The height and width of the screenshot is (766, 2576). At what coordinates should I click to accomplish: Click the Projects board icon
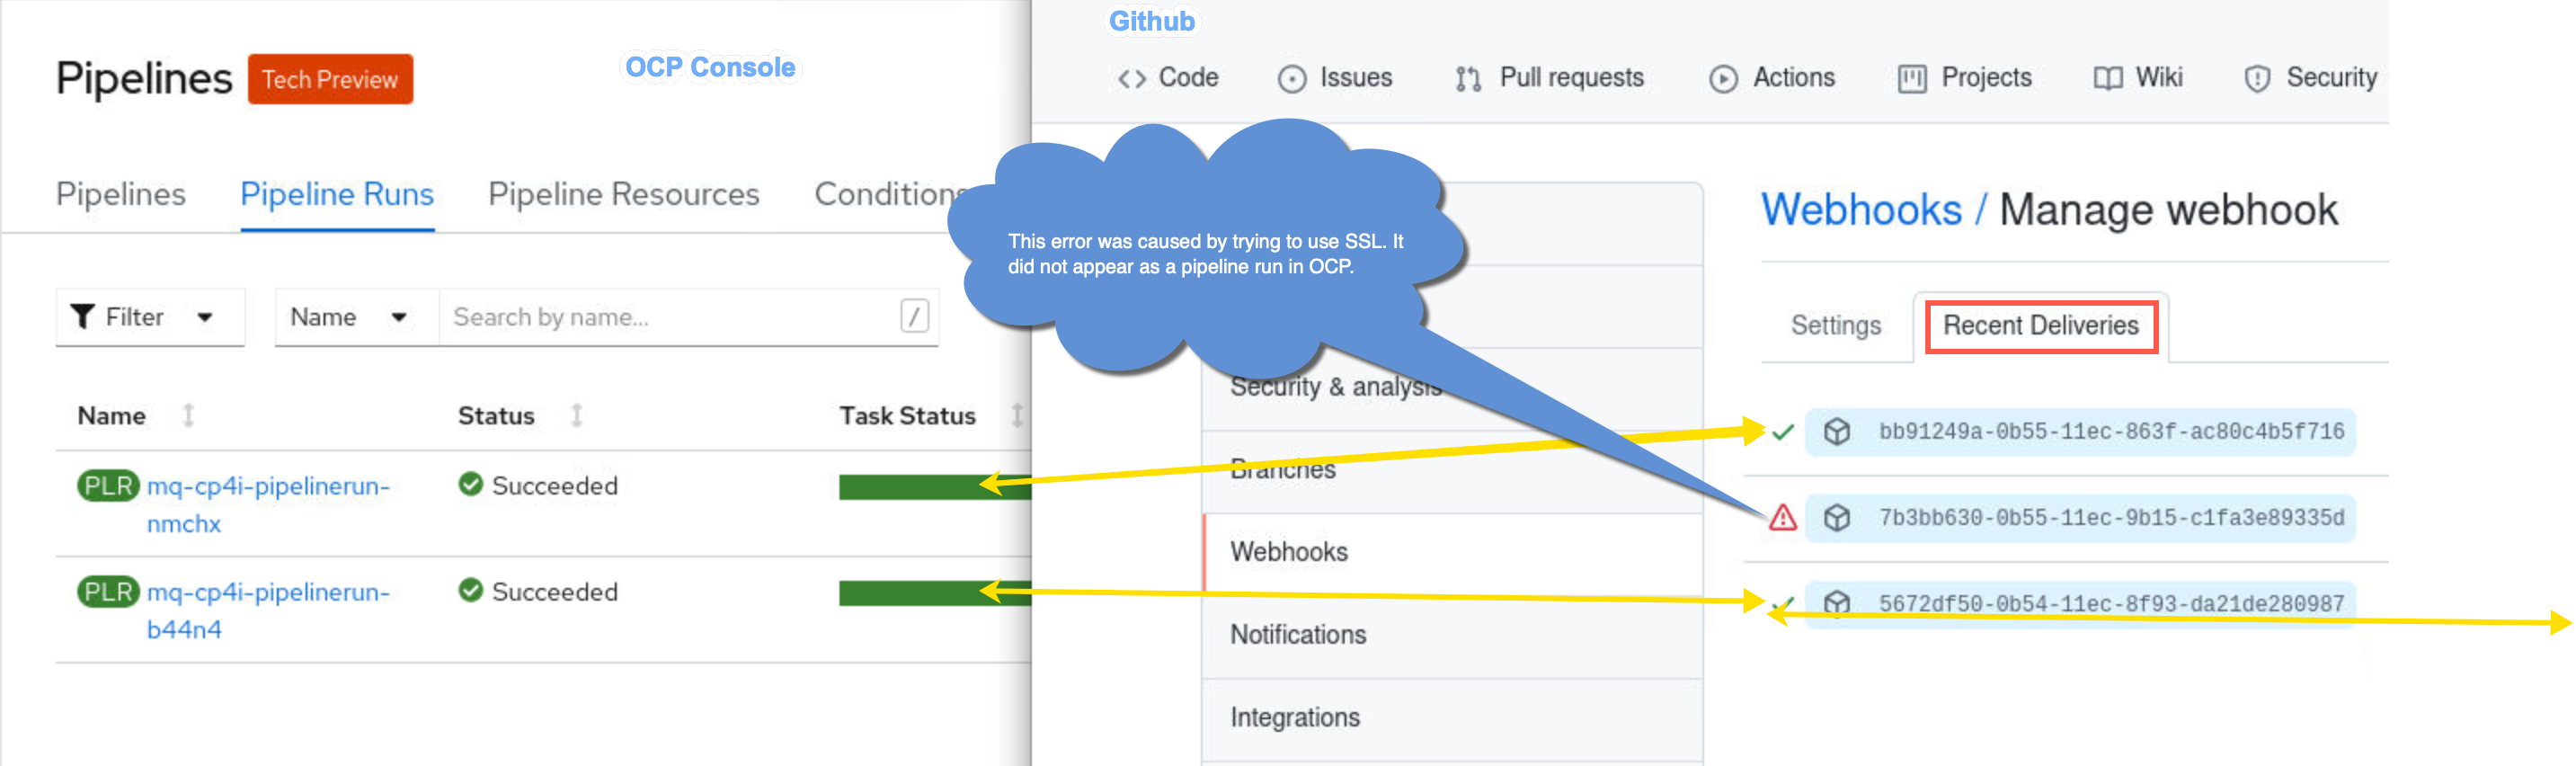(x=1911, y=79)
